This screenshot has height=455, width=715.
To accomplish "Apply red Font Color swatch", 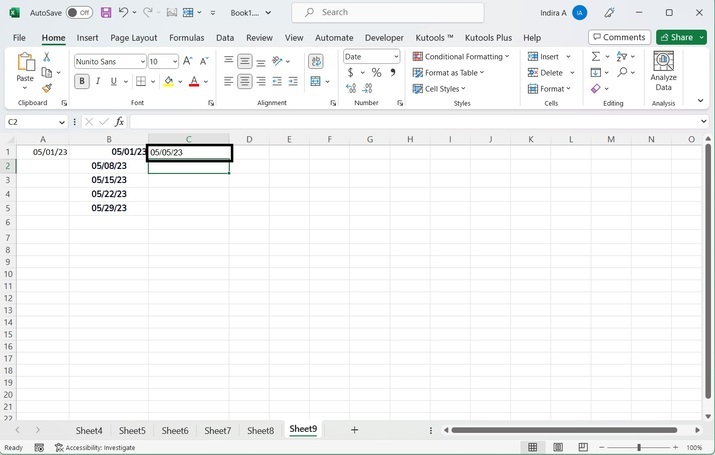I will coord(194,82).
